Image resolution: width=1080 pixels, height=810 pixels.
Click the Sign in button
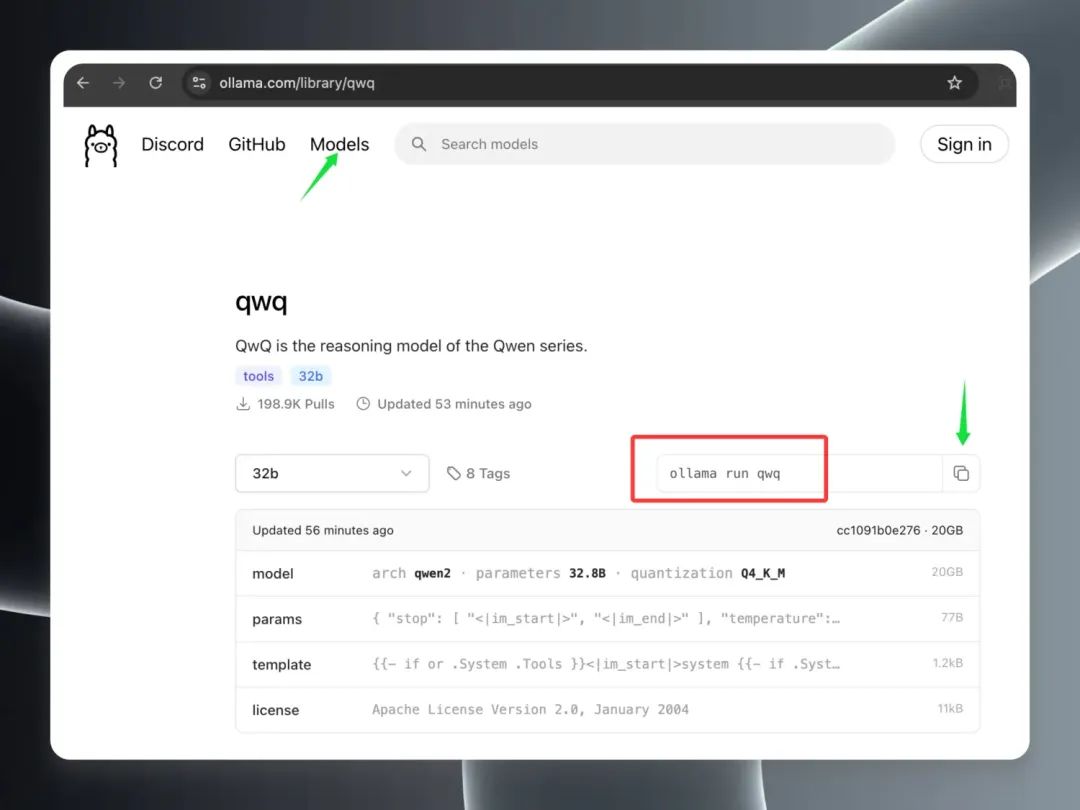964,144
